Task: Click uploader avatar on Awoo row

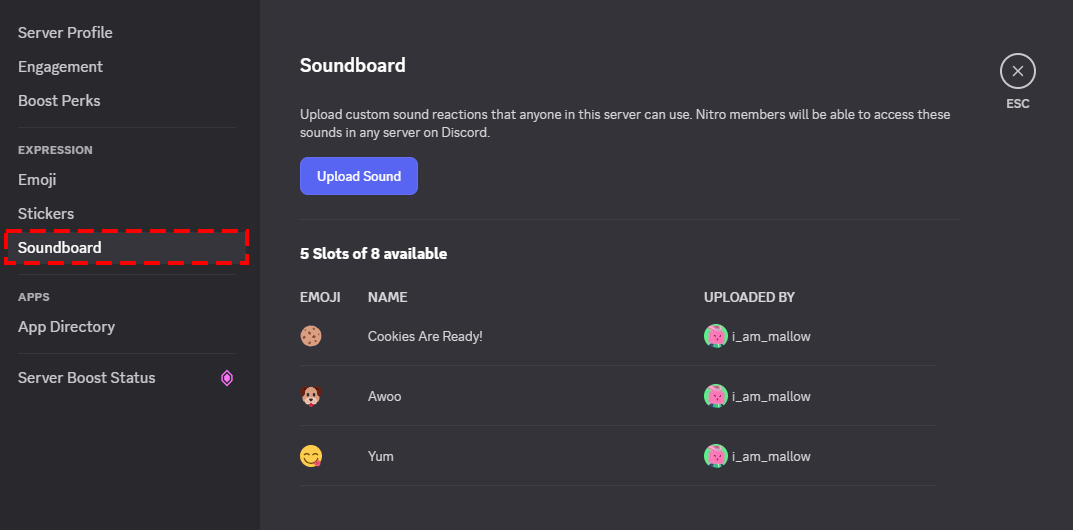Action: (x=715, y=397)
